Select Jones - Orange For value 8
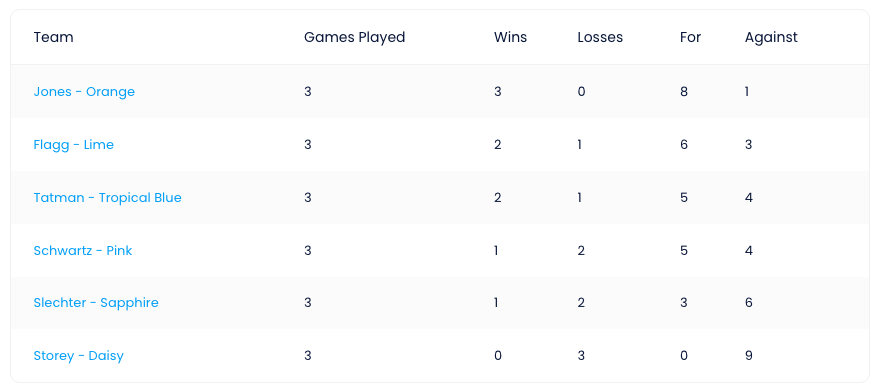882x392 pixels. tap(683, 92)
